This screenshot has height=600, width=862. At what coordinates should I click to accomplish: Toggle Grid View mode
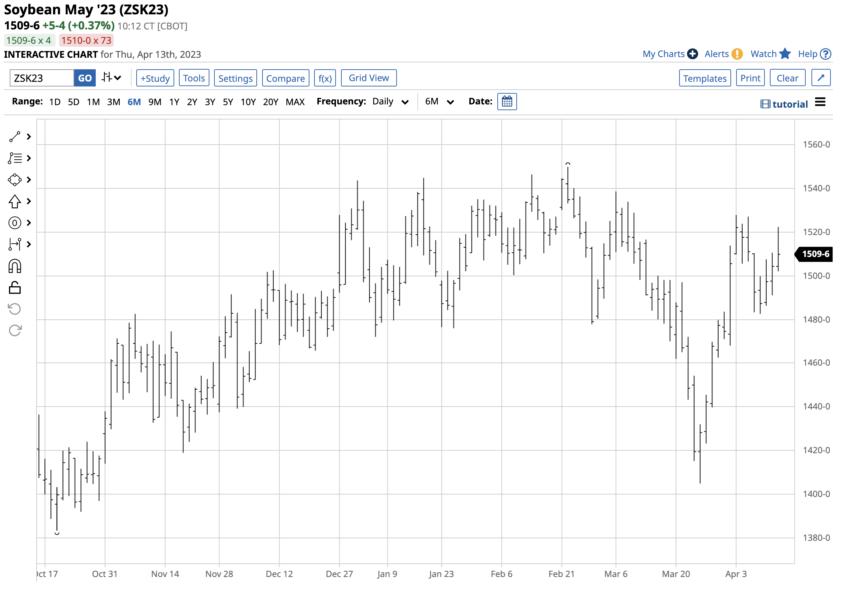click(368, 77)
